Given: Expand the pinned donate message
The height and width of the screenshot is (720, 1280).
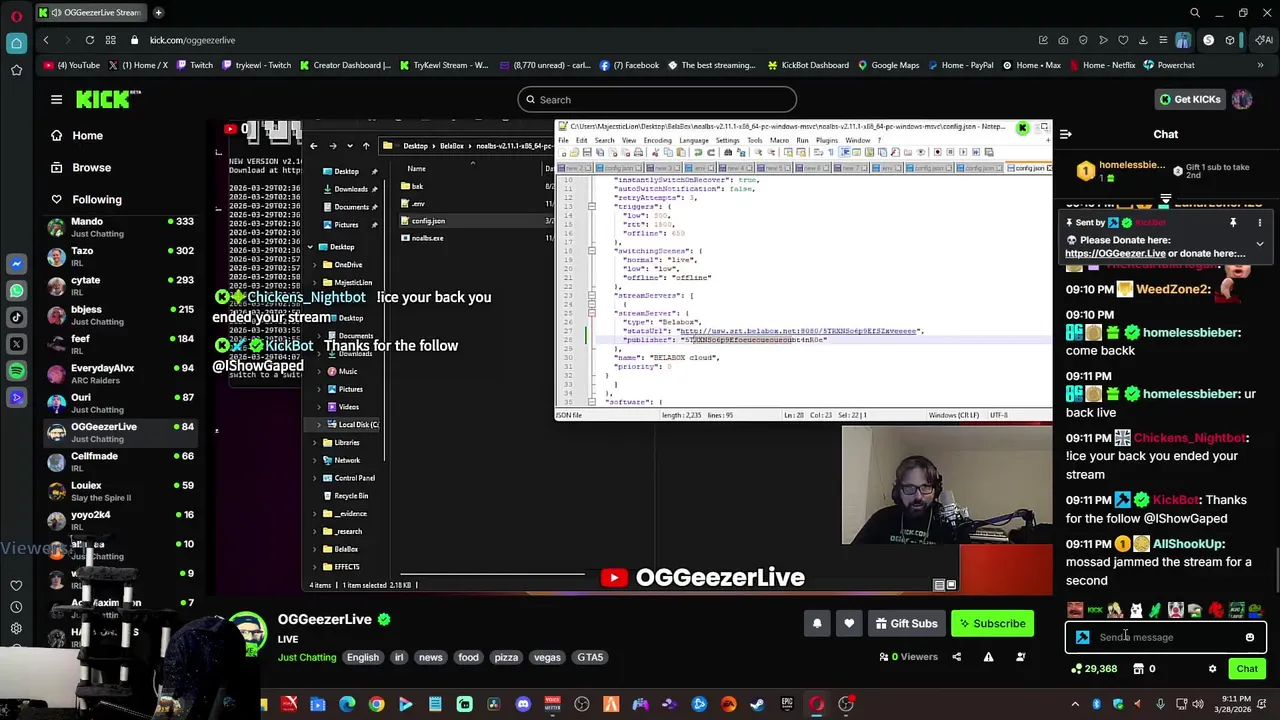Looking at the screenshot, I should tap(1259, 244).
